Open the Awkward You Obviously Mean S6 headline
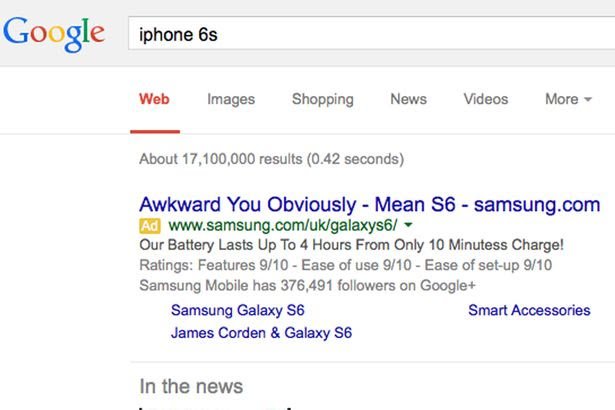This screenshot has width=615, height=410. (369, 204)
